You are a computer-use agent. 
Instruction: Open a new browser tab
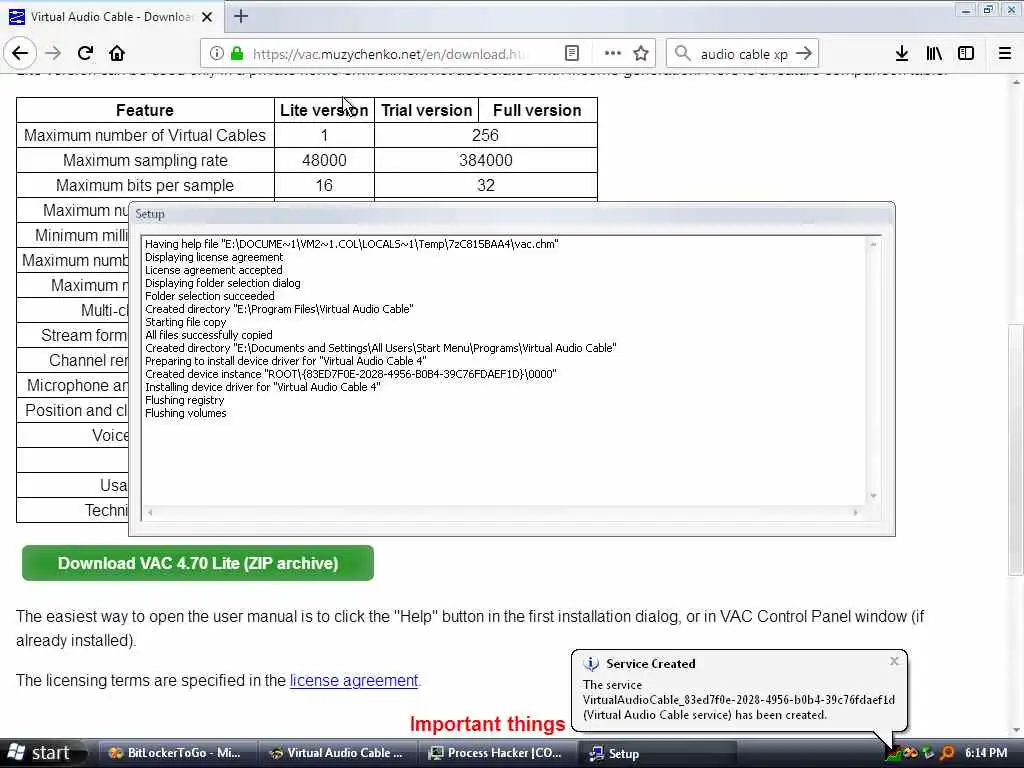(241, 16)
